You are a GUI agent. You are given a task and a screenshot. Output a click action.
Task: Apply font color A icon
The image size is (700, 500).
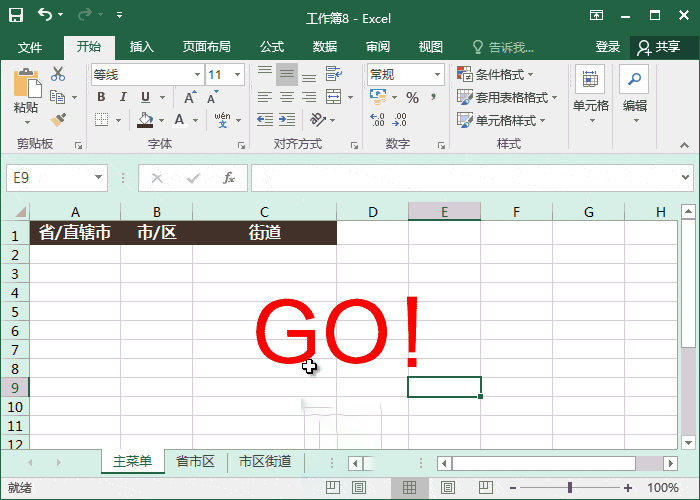click(x=179, y=120)
